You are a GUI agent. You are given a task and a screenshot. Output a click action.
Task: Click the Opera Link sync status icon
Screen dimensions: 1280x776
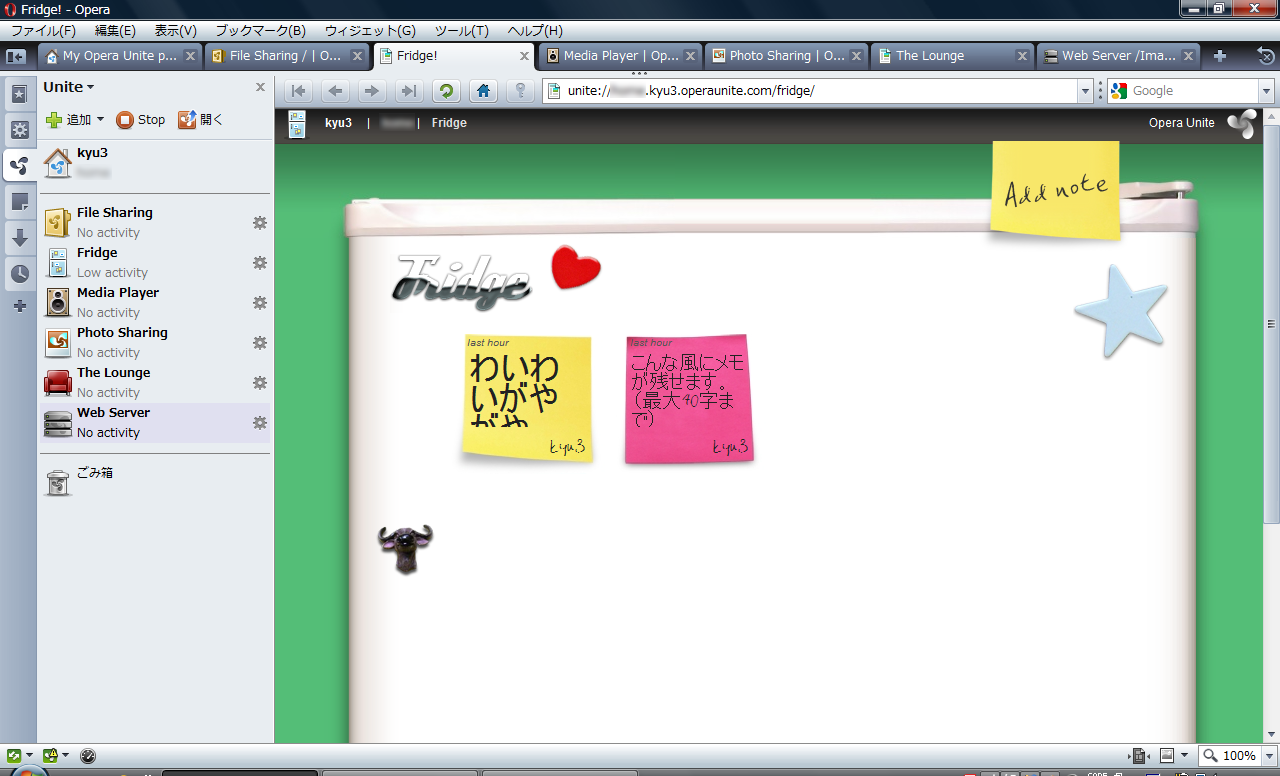tap(13, 756)
